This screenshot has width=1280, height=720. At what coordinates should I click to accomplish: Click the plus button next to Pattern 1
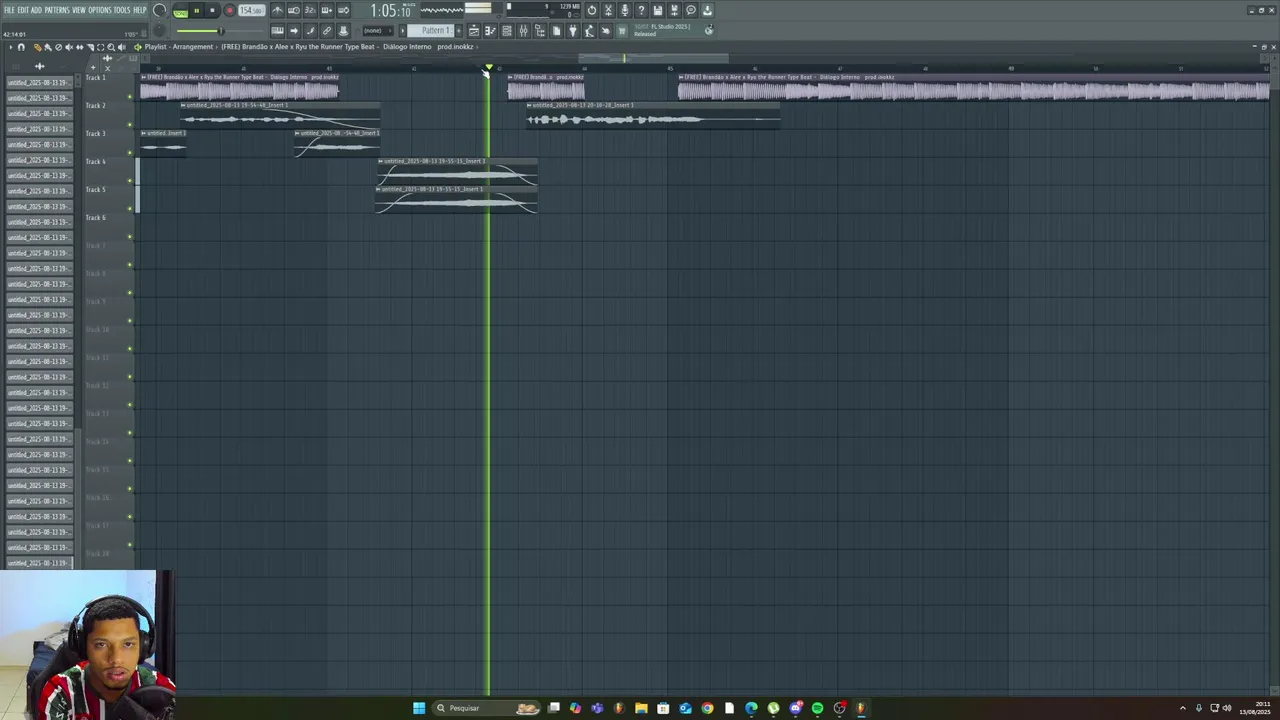point(460,31)
